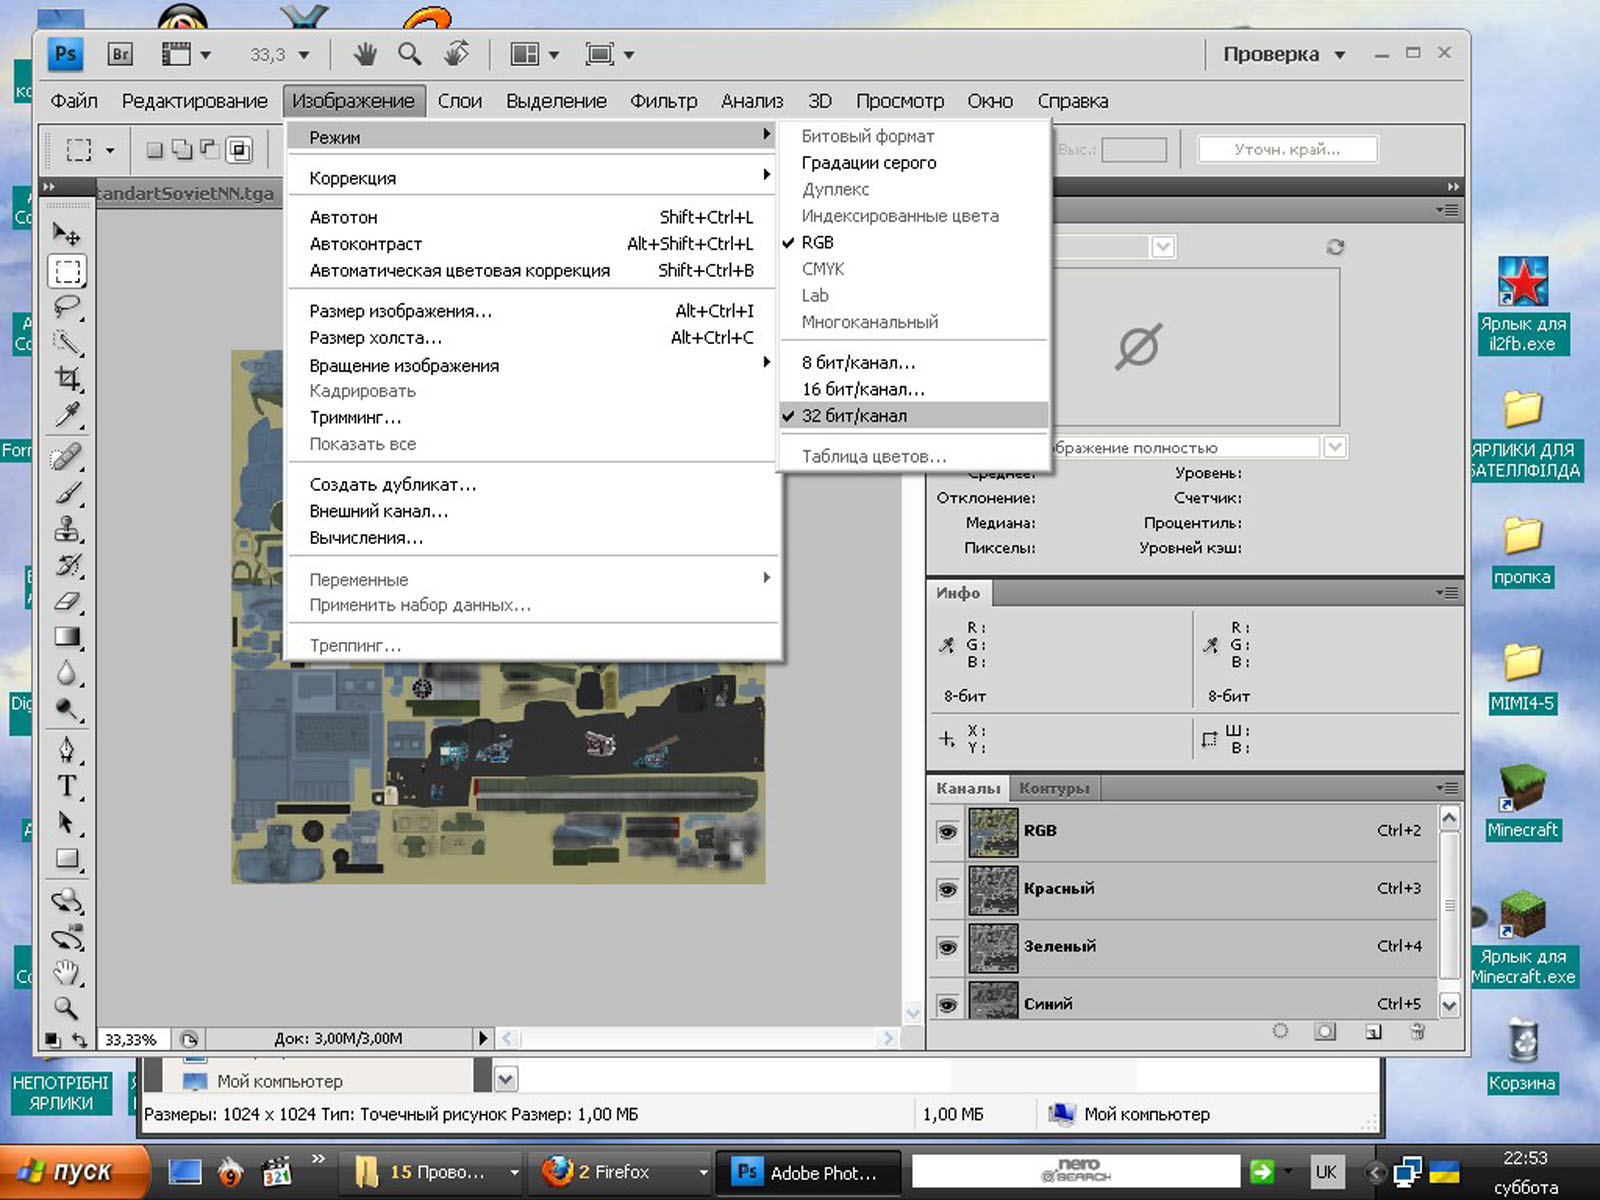Click the Zoom tool magnifier in toolbox
This screenshot has width=1600, height=1200.
coord(67,1008)
